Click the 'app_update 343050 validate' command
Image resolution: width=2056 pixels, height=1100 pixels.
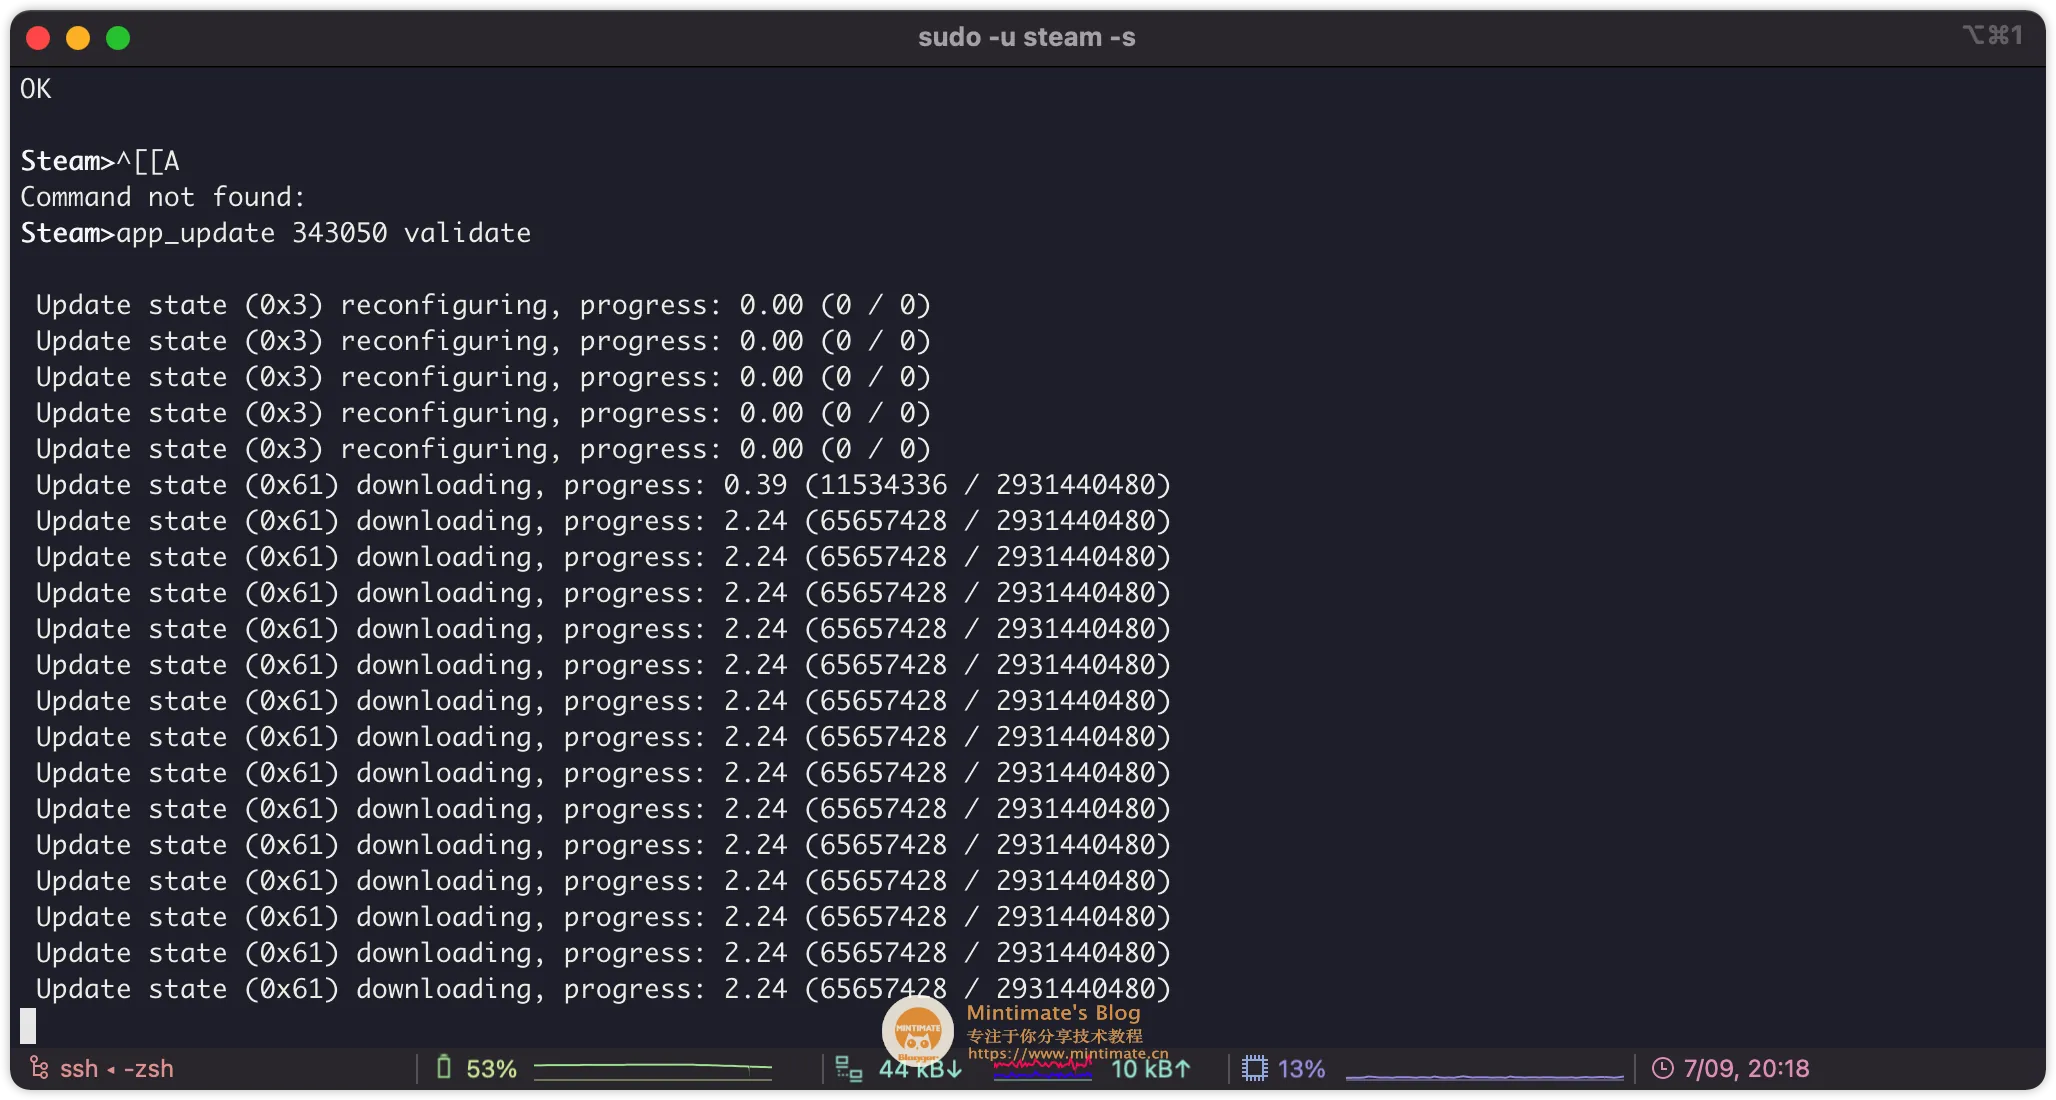[x=324, y=233]
